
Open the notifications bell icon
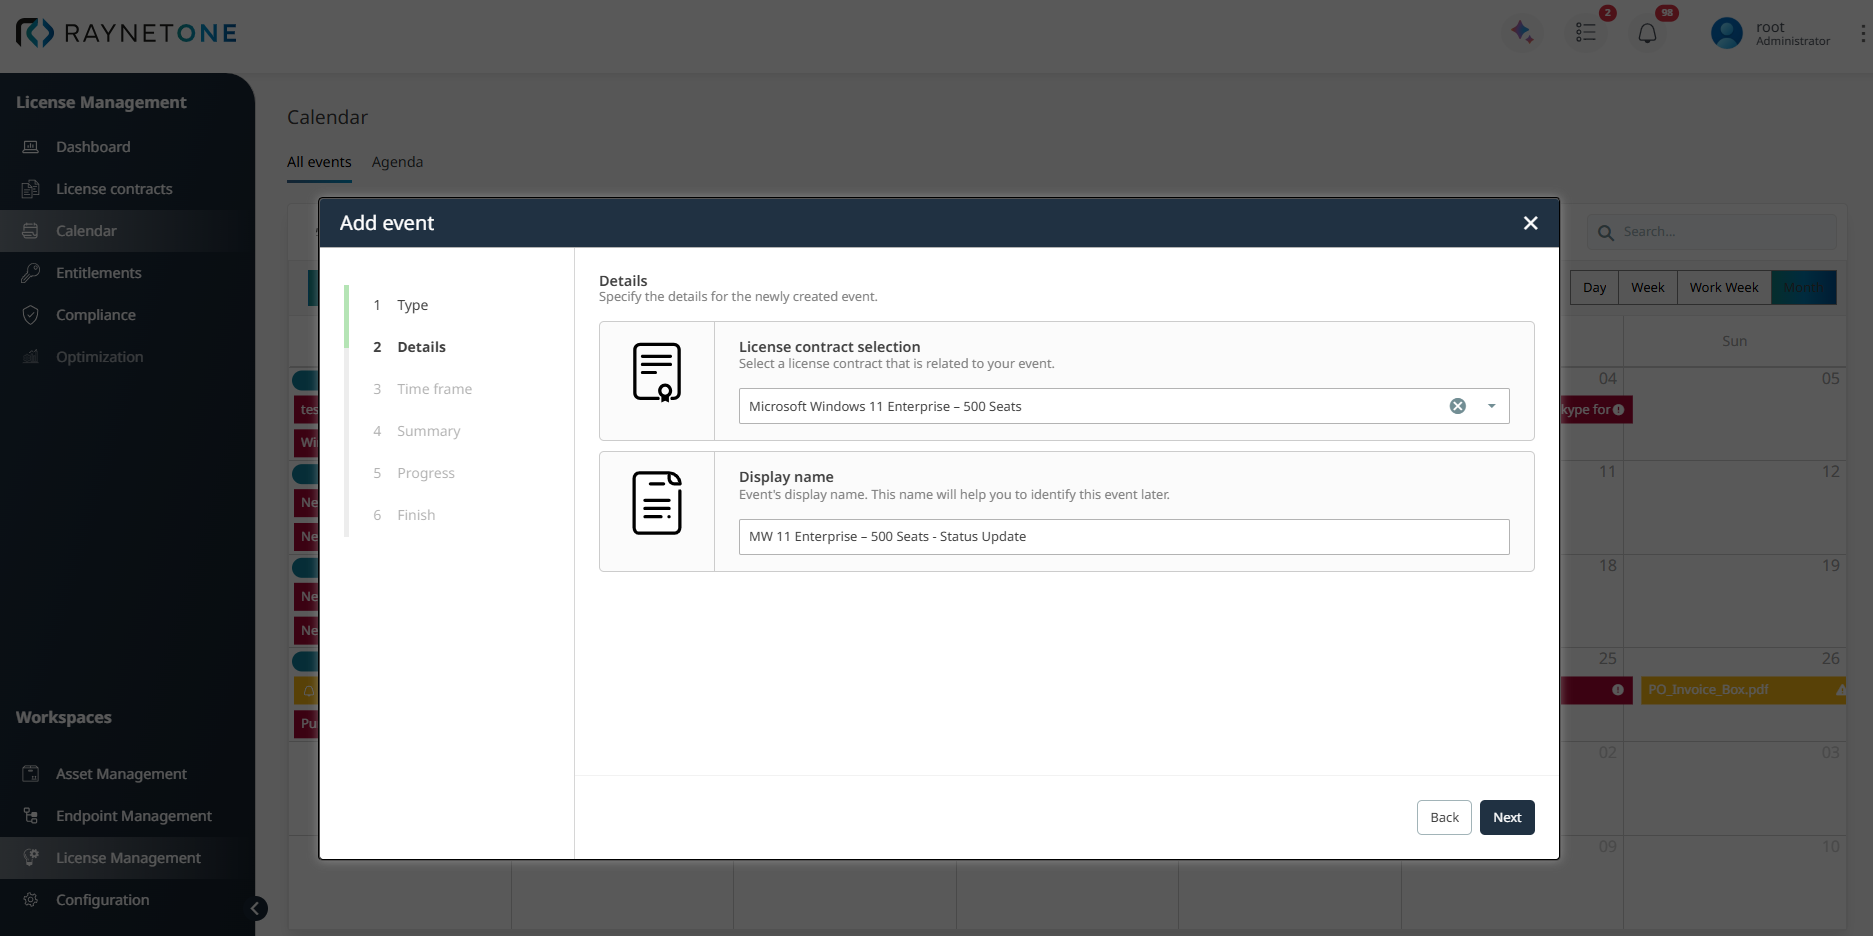[1647, 33]
